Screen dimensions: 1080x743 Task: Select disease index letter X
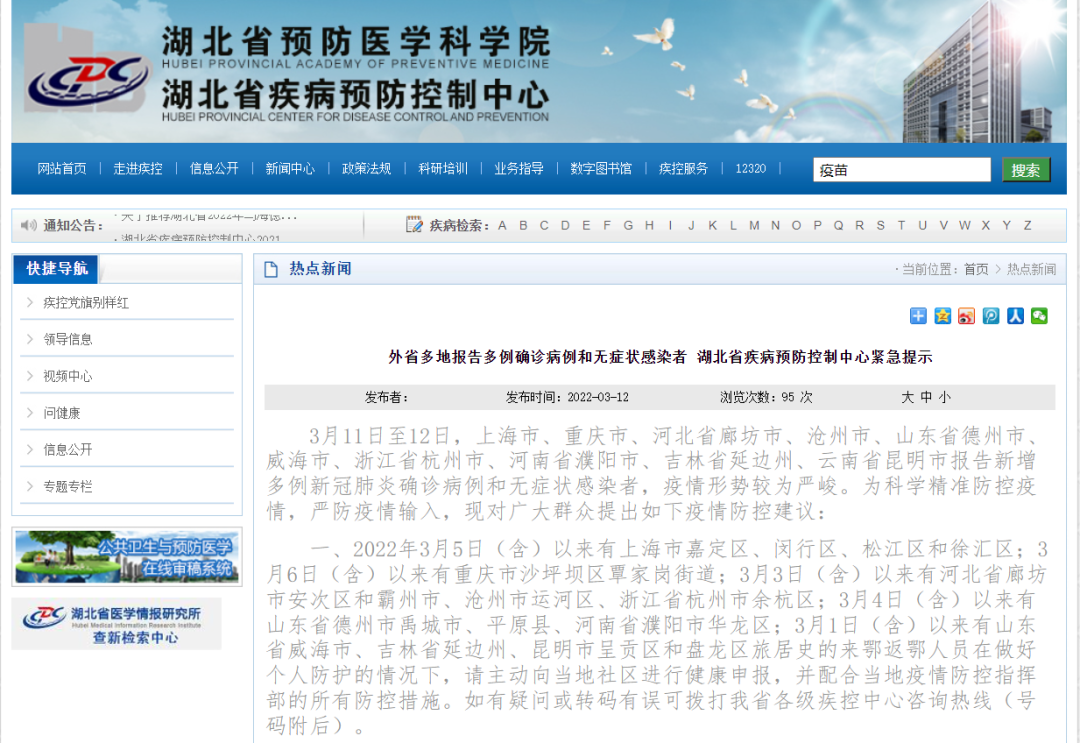click(x=986, y=225)
